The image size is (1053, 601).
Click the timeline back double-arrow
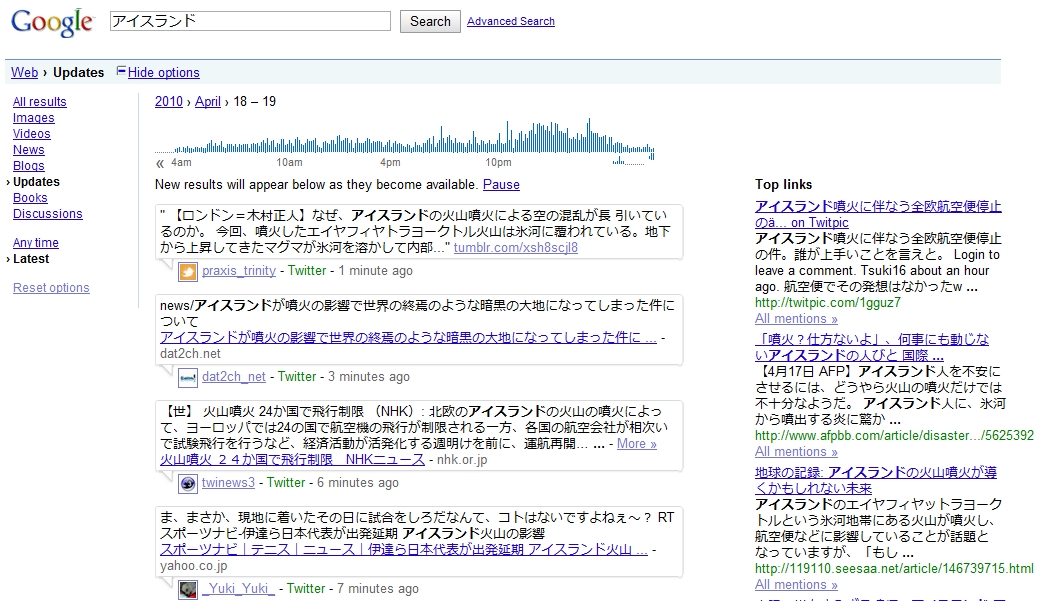160,163
